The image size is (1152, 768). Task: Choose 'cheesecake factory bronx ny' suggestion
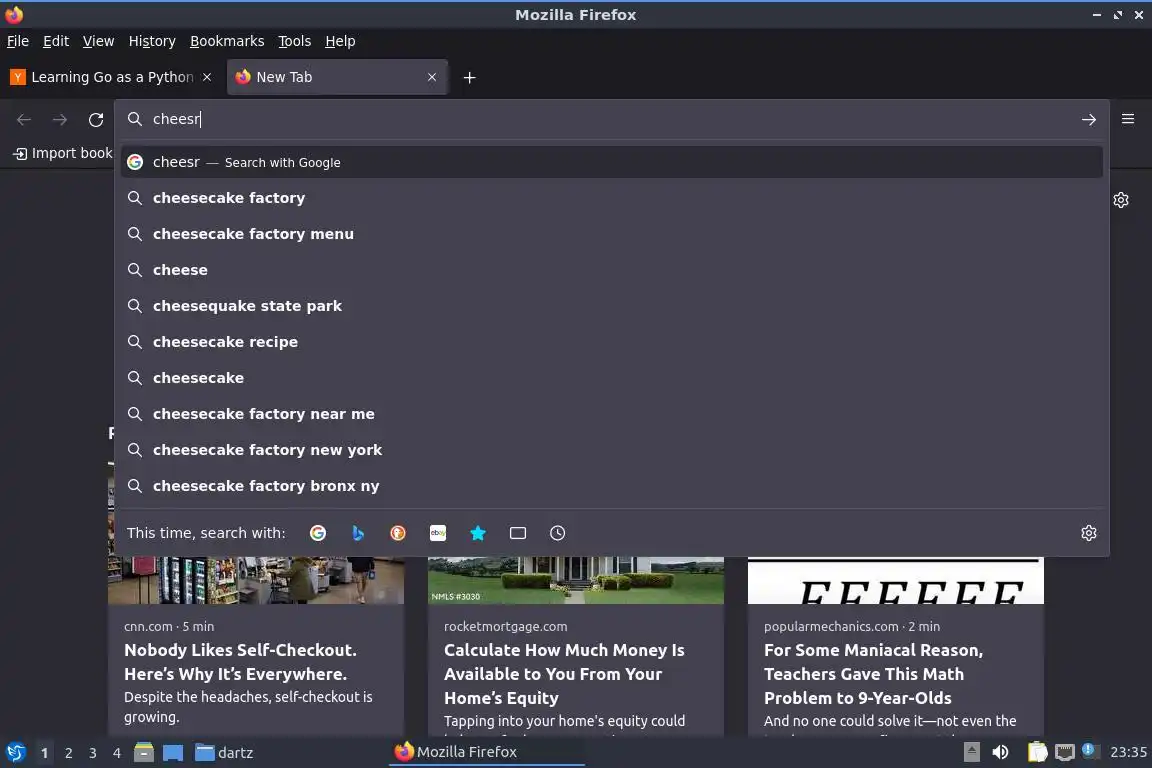(x=611, y=486)
